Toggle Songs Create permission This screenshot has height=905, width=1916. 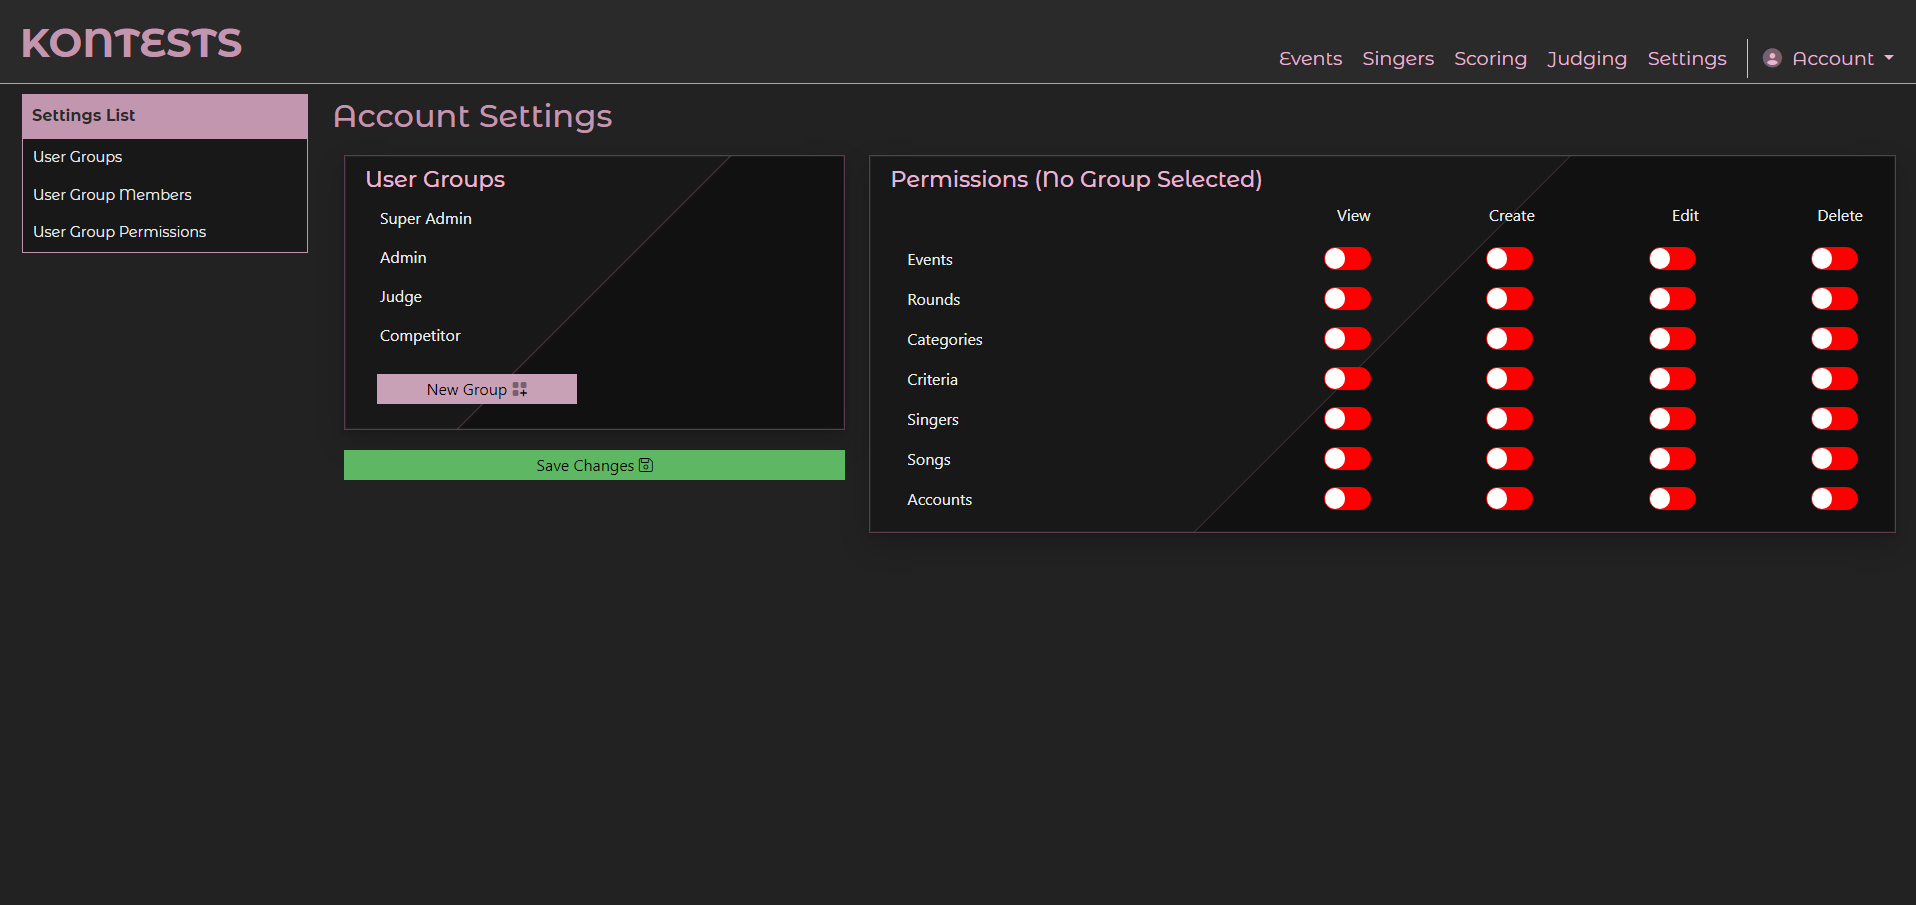[1509, 459]
